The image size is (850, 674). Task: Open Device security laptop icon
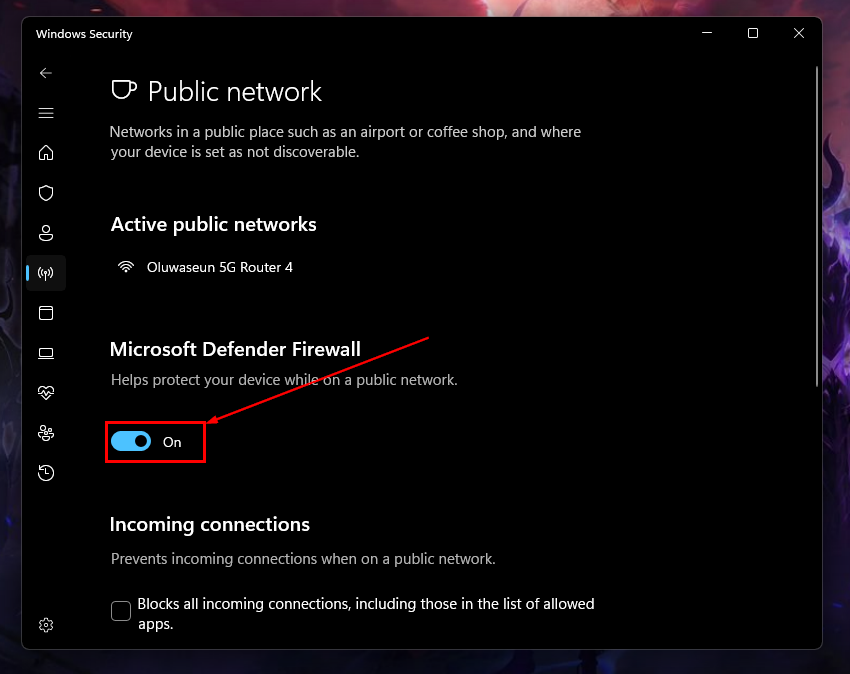[x=46, y=353]
